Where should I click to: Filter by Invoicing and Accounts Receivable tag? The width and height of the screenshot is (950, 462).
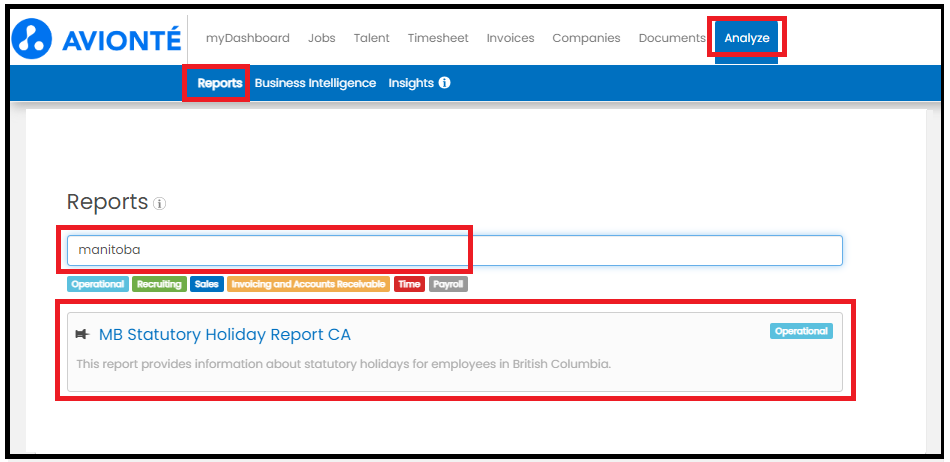(308, 285)
